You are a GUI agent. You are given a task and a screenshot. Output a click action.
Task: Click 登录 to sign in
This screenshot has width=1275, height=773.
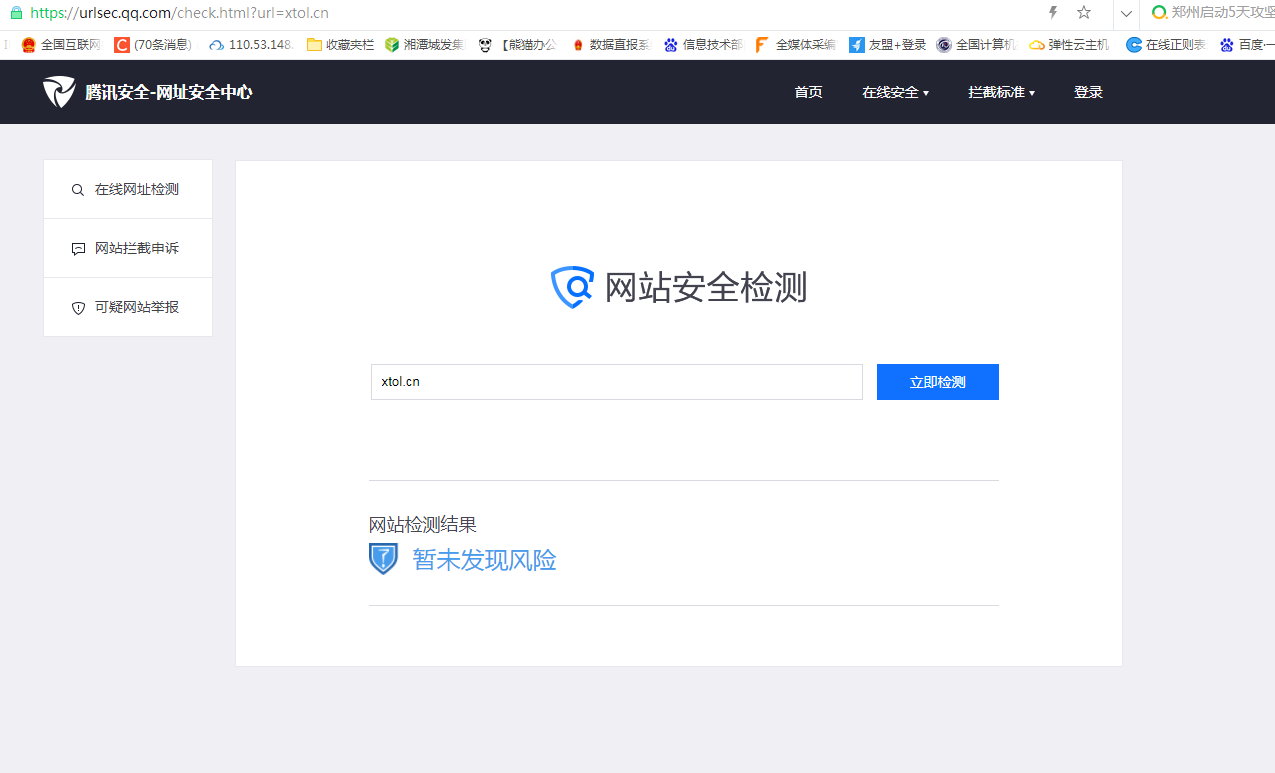point(1088,92)
